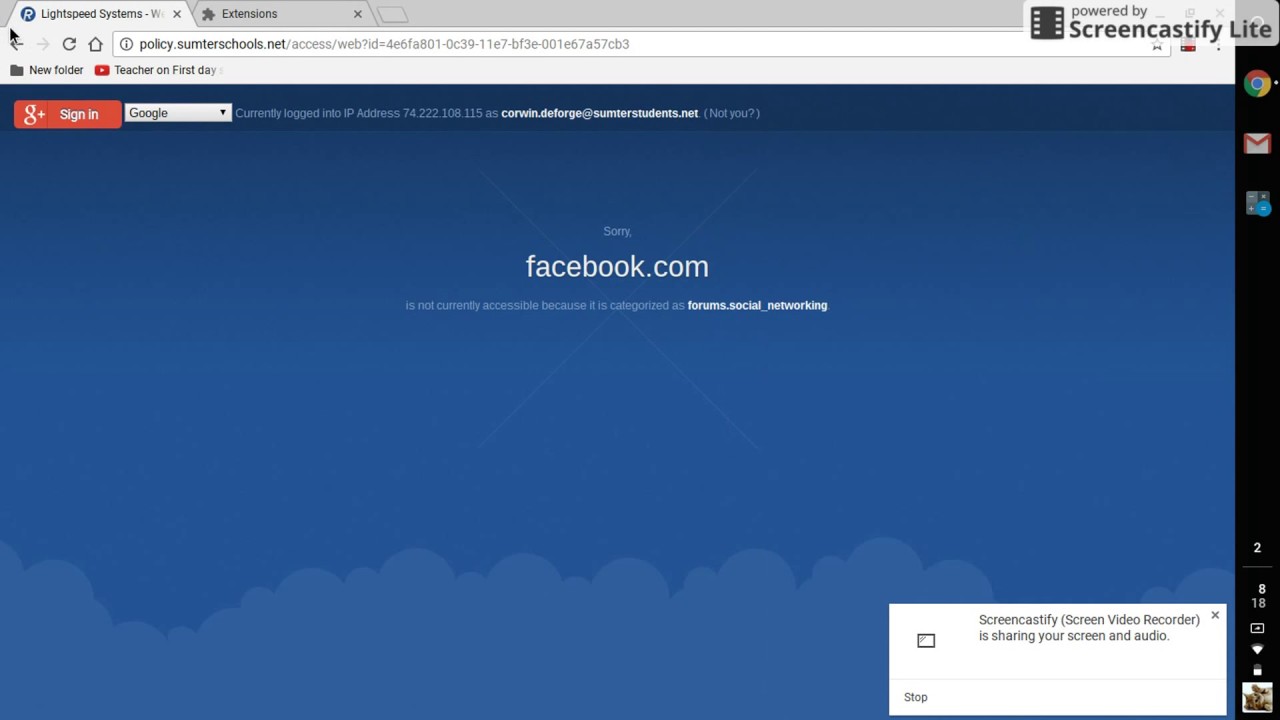Launch Chrome from the shelf
This screenshot has height=720, width=1280.
pos(1257,84)
